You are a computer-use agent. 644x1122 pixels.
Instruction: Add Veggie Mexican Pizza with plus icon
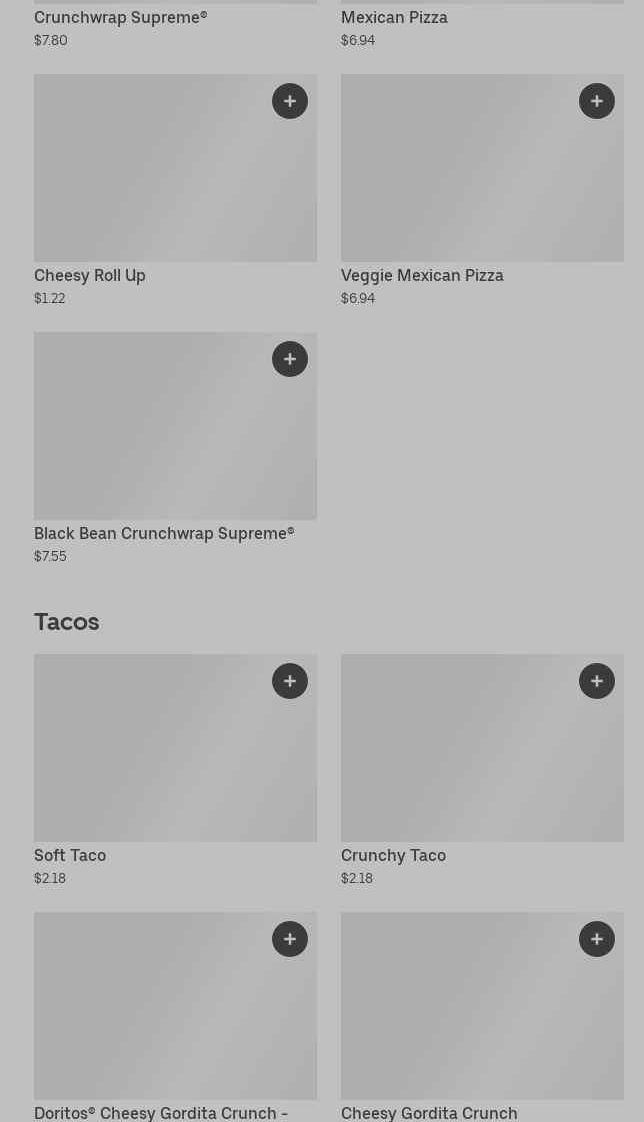(x=597, y=101)
